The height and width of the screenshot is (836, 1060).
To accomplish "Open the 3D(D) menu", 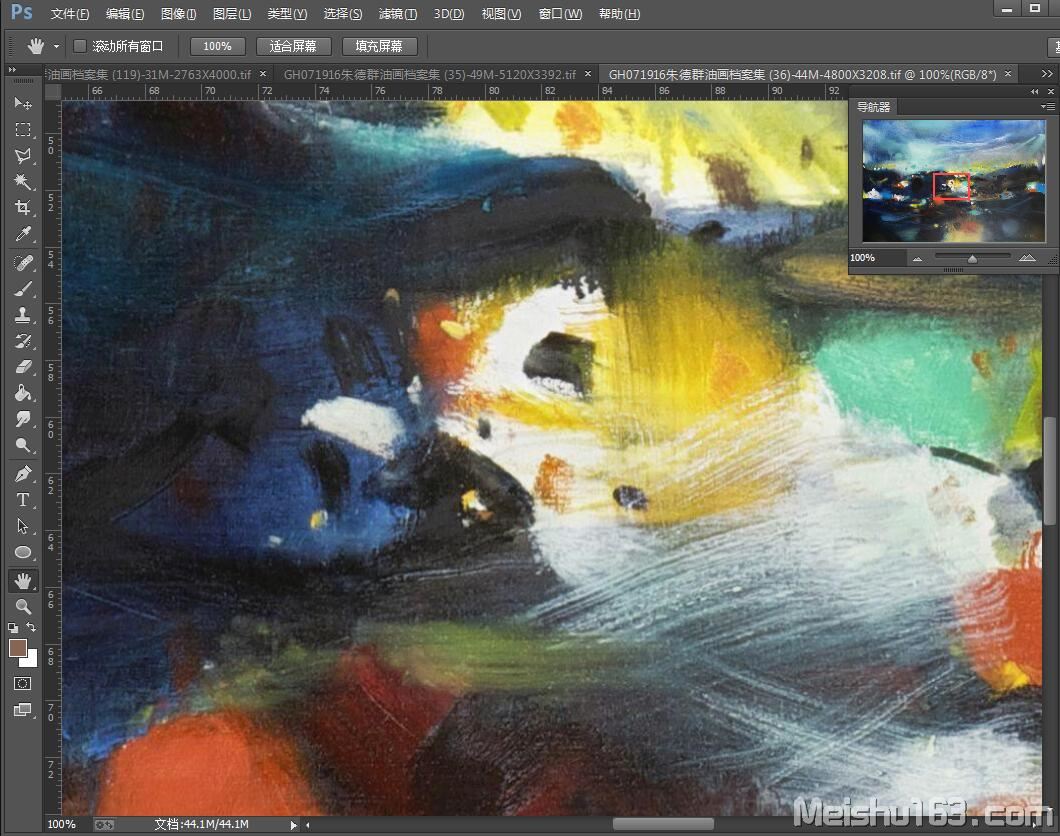I will pyautogui.click(x=449, y=14).
